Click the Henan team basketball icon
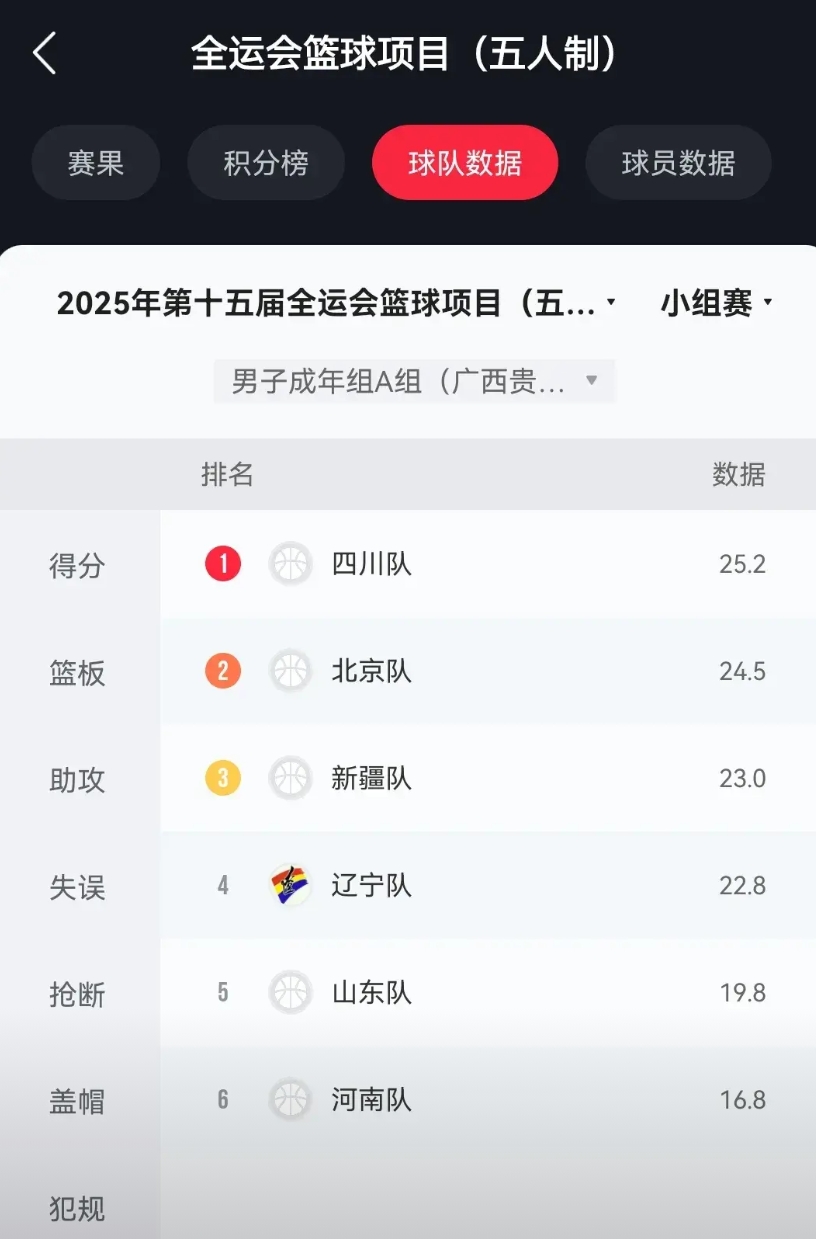The image size is (816, 1239). tap(291, 1100)
